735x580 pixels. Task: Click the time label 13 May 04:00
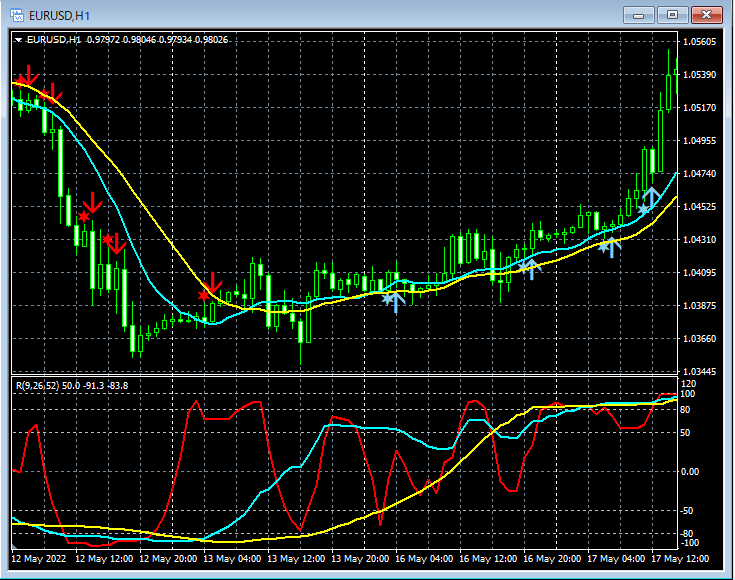tap(232, 559)
